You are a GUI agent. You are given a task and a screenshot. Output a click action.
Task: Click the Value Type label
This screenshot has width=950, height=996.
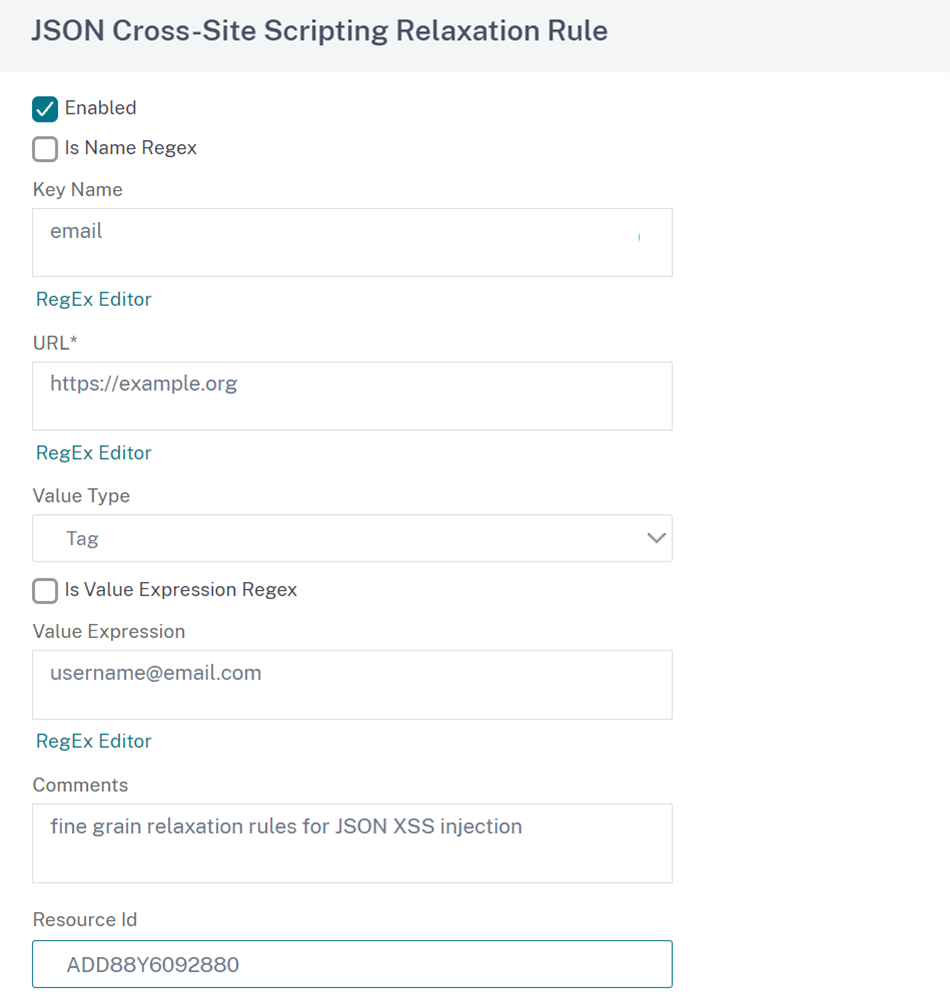[81, 495]
